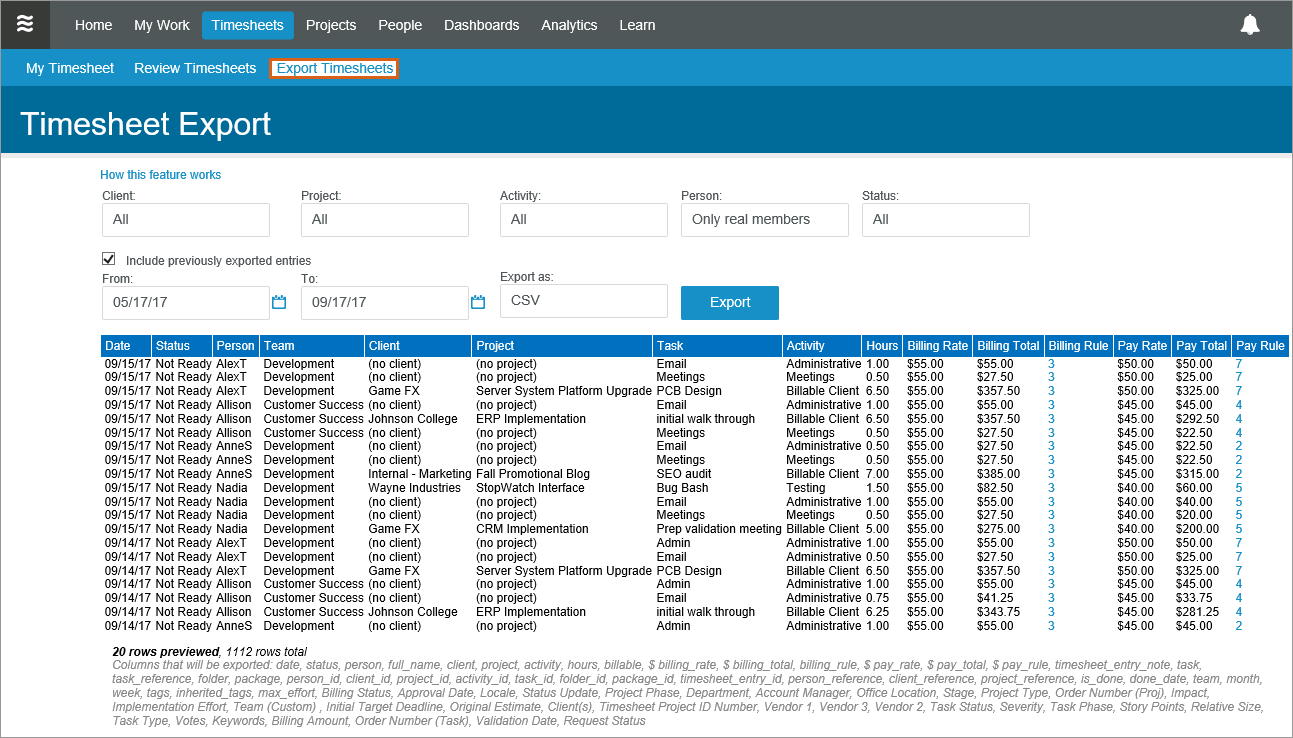This screenshot has width=1293, height=738.
Task: Disable include previously exported entries
Action: pos(108,258)
